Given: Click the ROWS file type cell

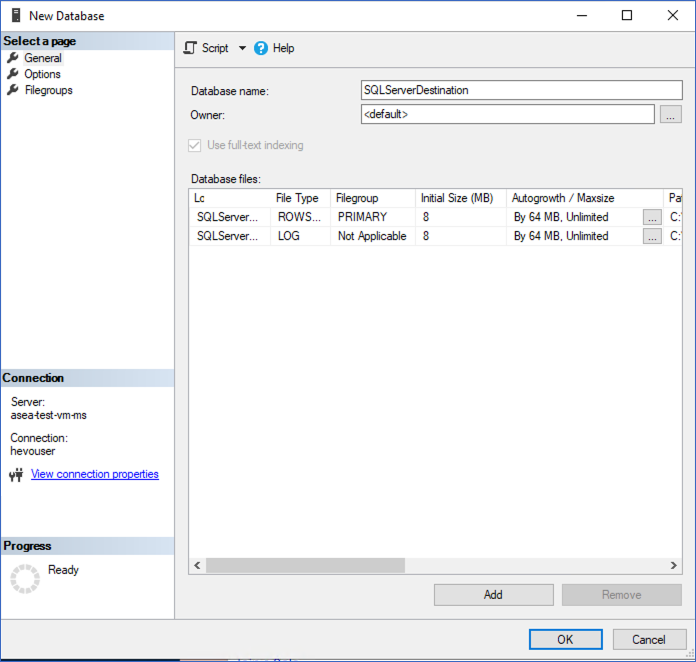Looking at the screenshot, I should point(300,217).
